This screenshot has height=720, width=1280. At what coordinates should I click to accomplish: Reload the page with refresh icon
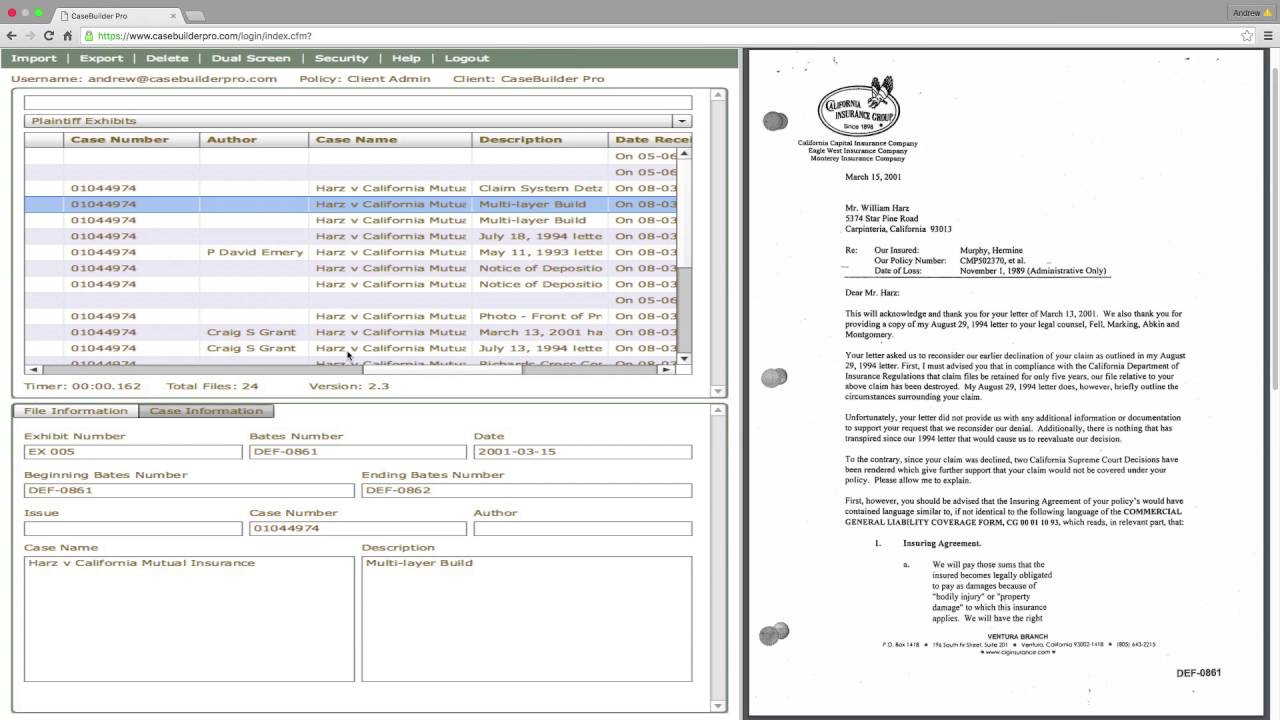(x=48, y=35)
